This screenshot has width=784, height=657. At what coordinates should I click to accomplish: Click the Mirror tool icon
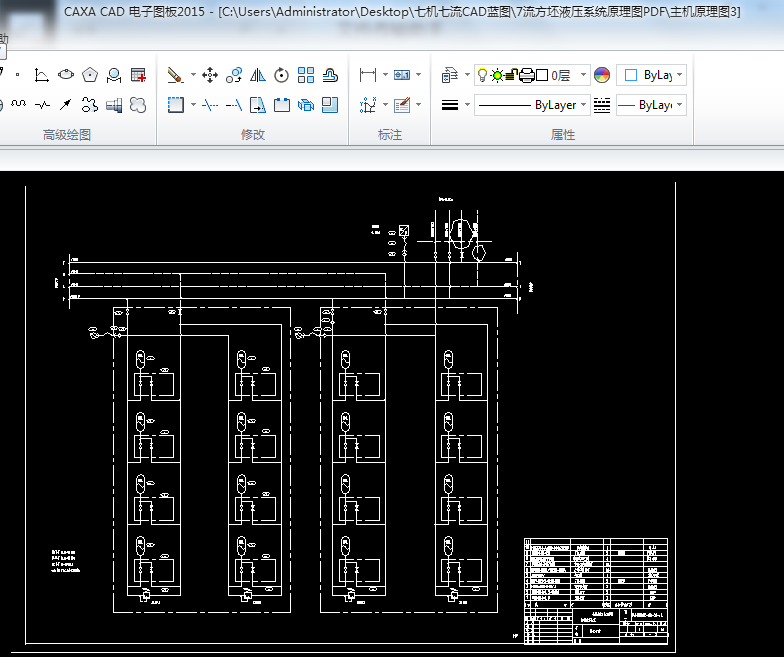[258, 75]
